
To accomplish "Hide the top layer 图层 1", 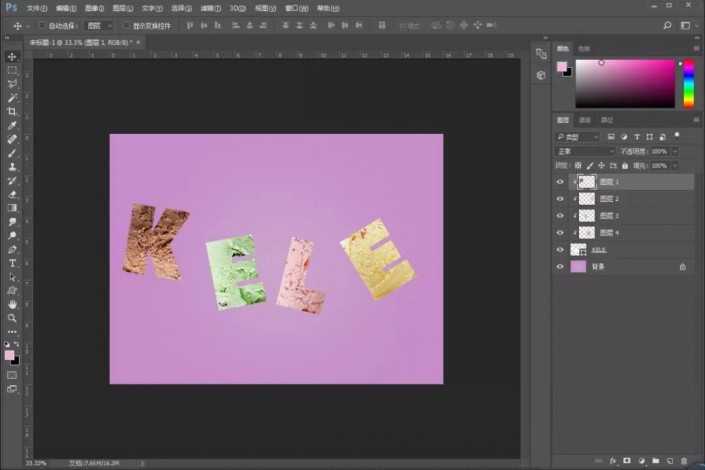I will (x=560, y=182).
